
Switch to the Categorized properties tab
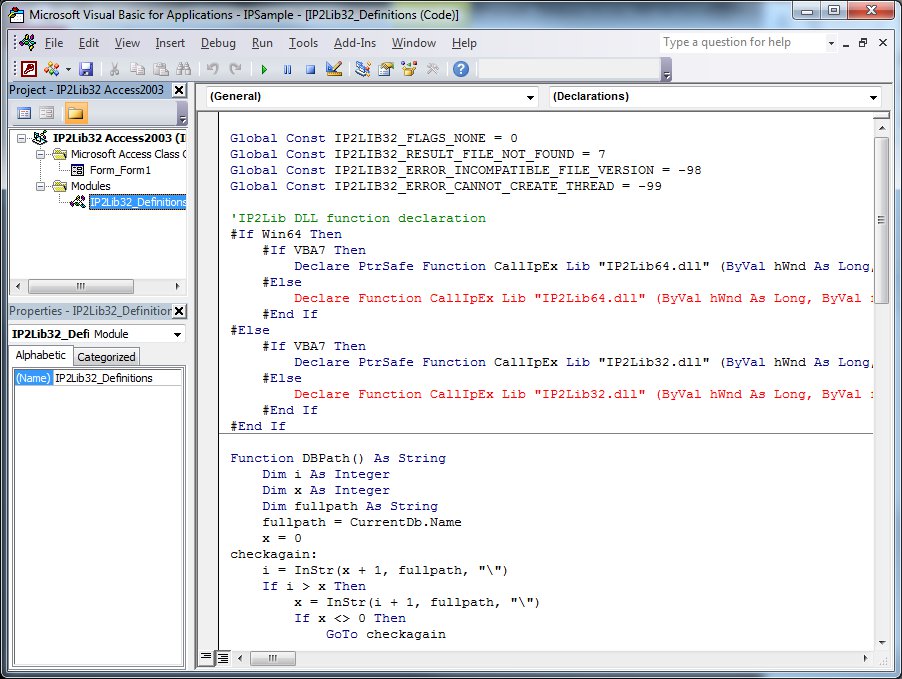(x=106, y=357)
